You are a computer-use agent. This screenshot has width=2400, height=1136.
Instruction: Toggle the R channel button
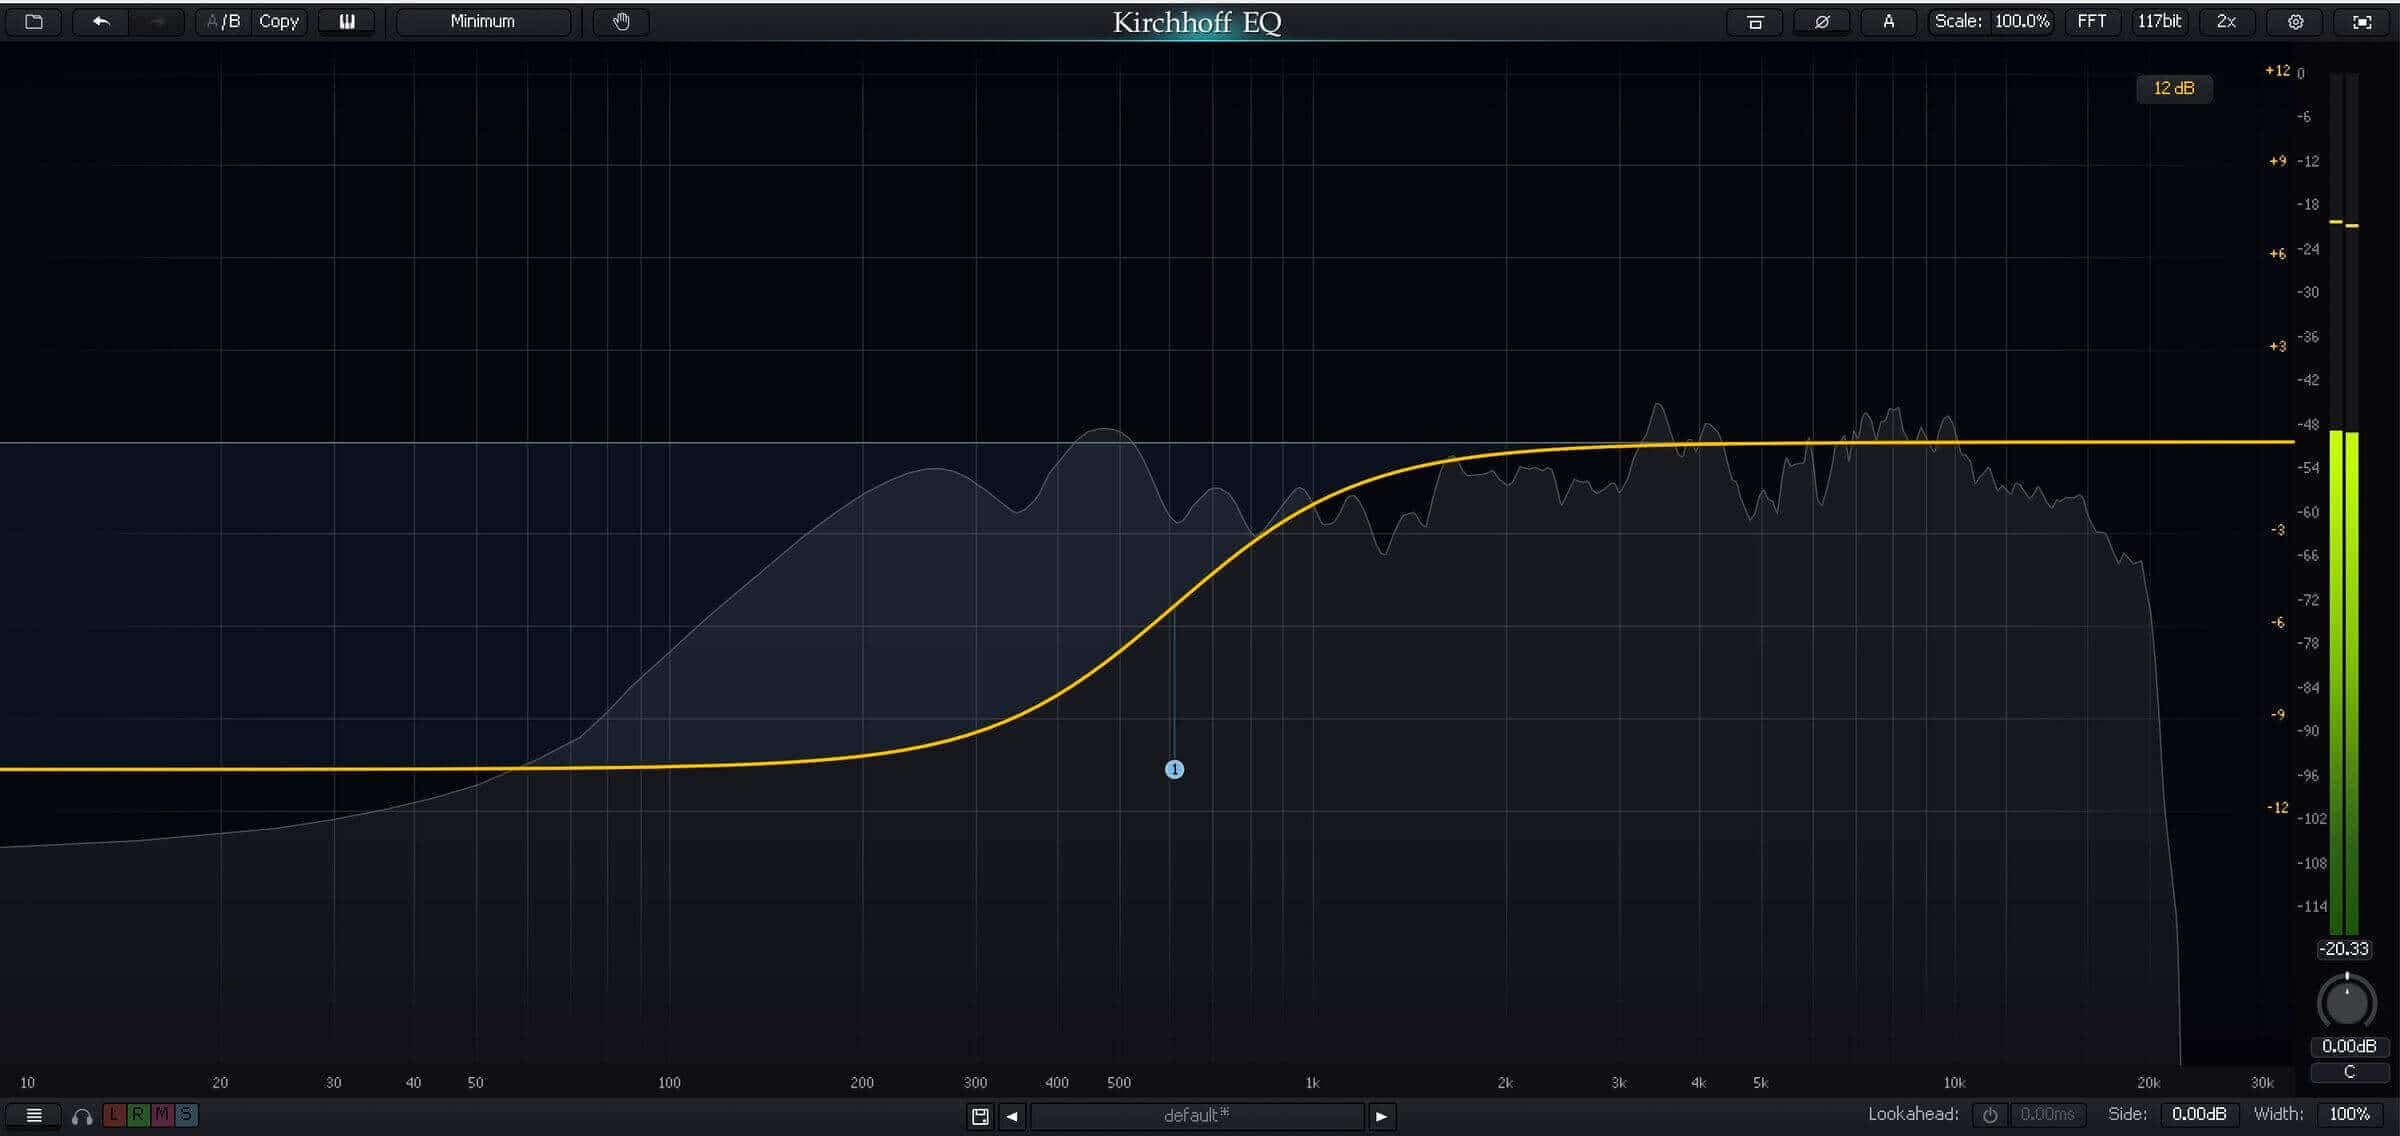coord(138,1115)
